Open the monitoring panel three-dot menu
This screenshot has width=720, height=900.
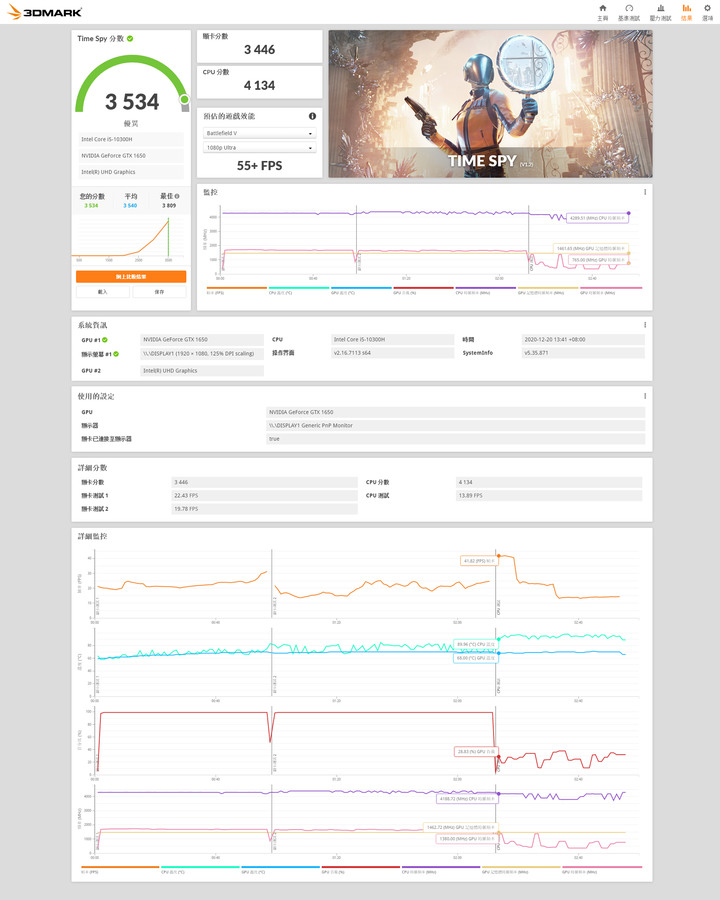pyautogui.click(x=645, y=192)
